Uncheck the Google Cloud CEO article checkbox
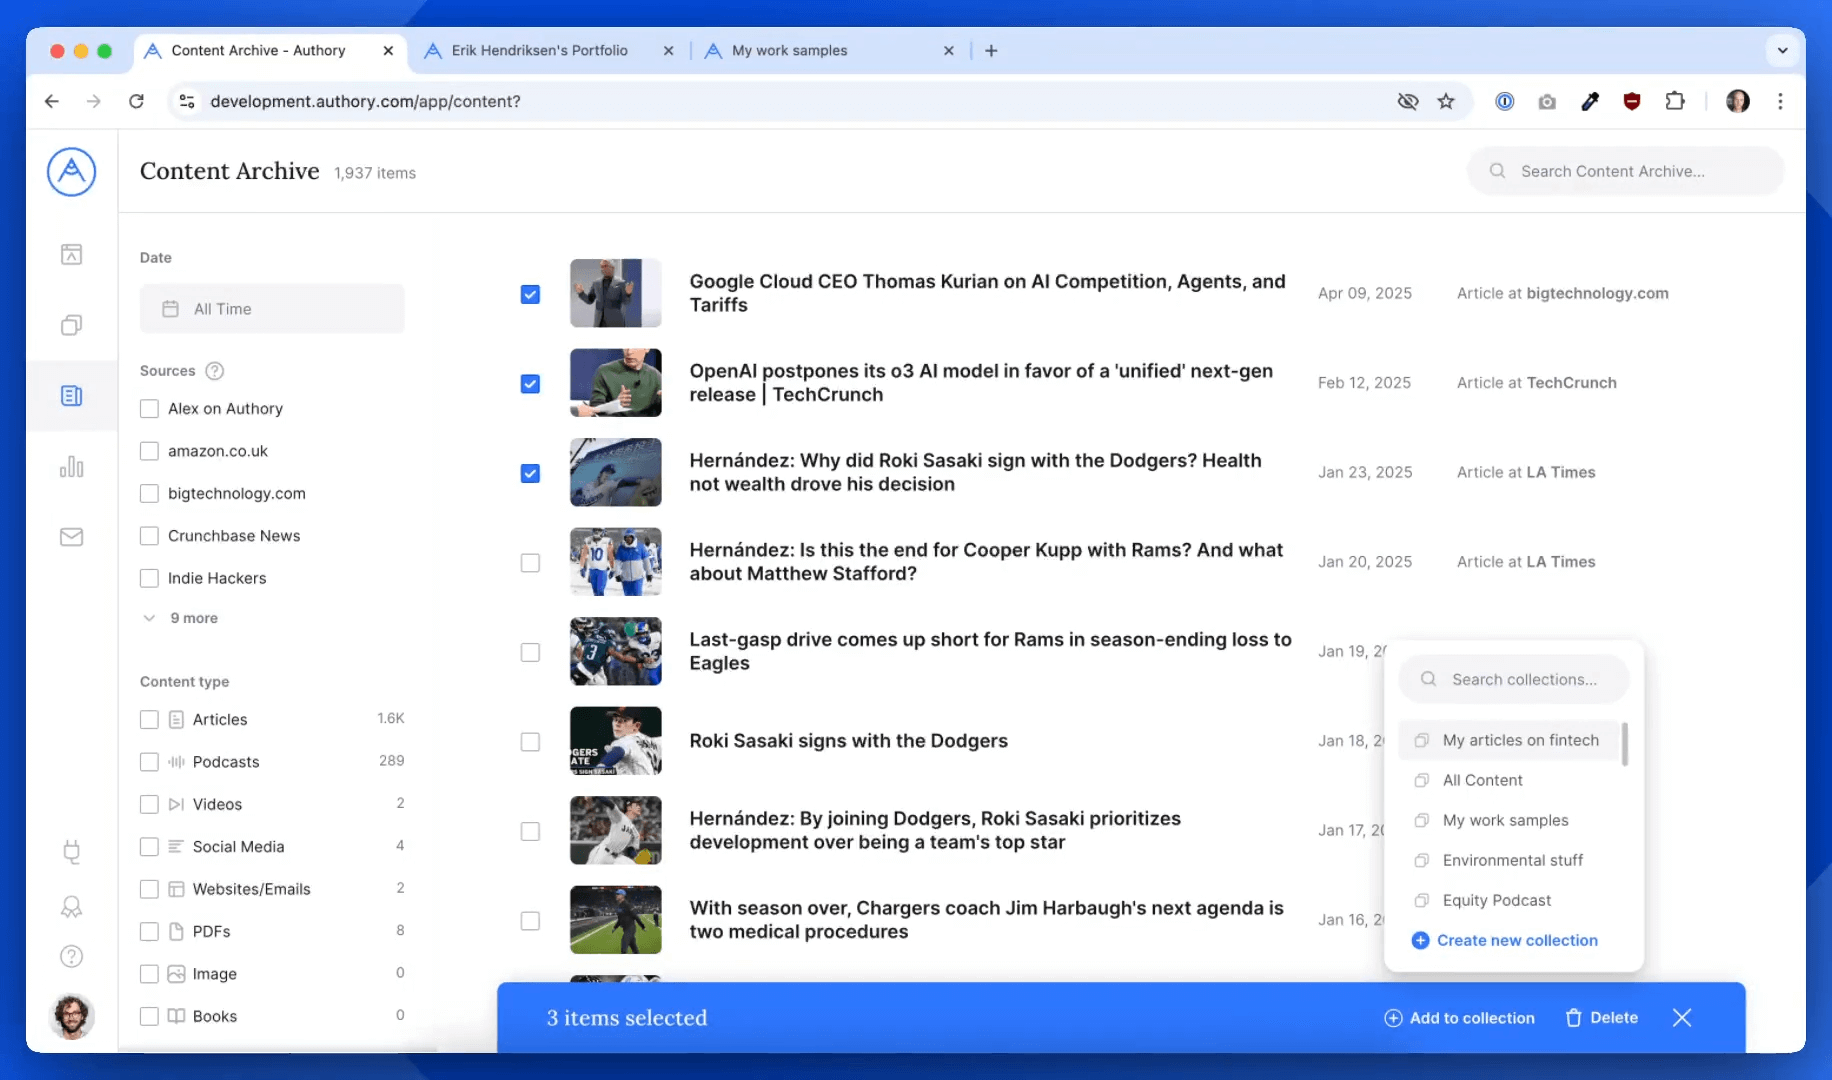Image resolution: width=1832 pixels, height=1080 pixels. pyautogui.click(x=530, y=294)
